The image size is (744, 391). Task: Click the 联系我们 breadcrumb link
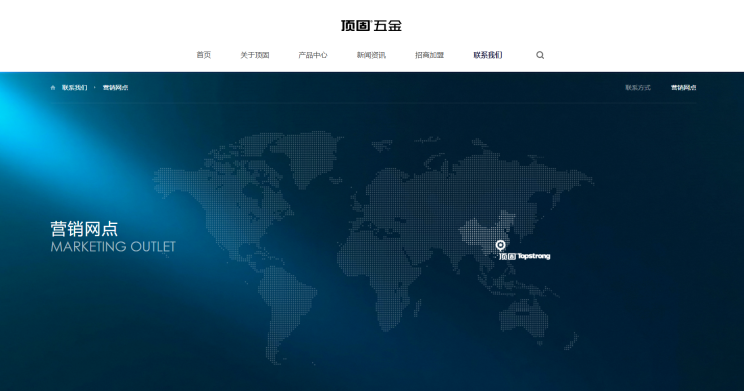(74, 88)
